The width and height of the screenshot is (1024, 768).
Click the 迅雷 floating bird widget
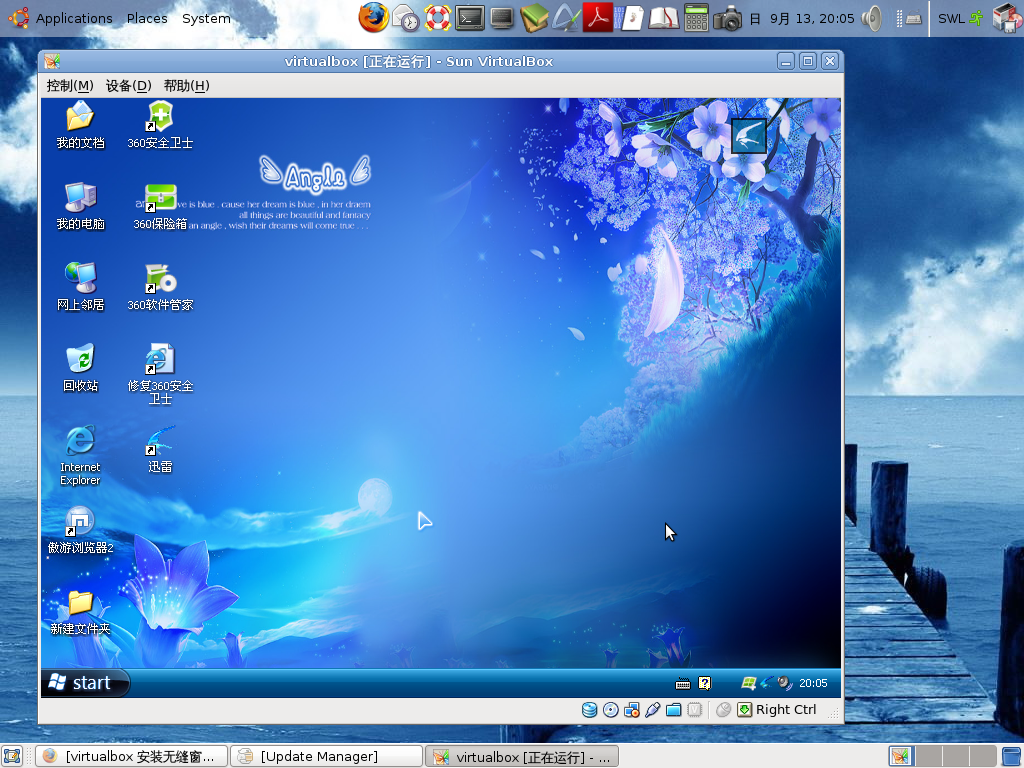(x=748, y=136)
